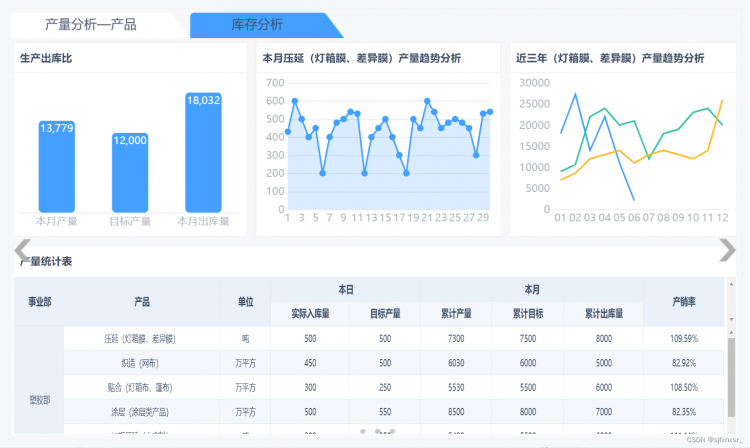This screenshot has height=448, width=750.
Task: Click the 生产出库比 panel title
Action: tap(46, 58)
